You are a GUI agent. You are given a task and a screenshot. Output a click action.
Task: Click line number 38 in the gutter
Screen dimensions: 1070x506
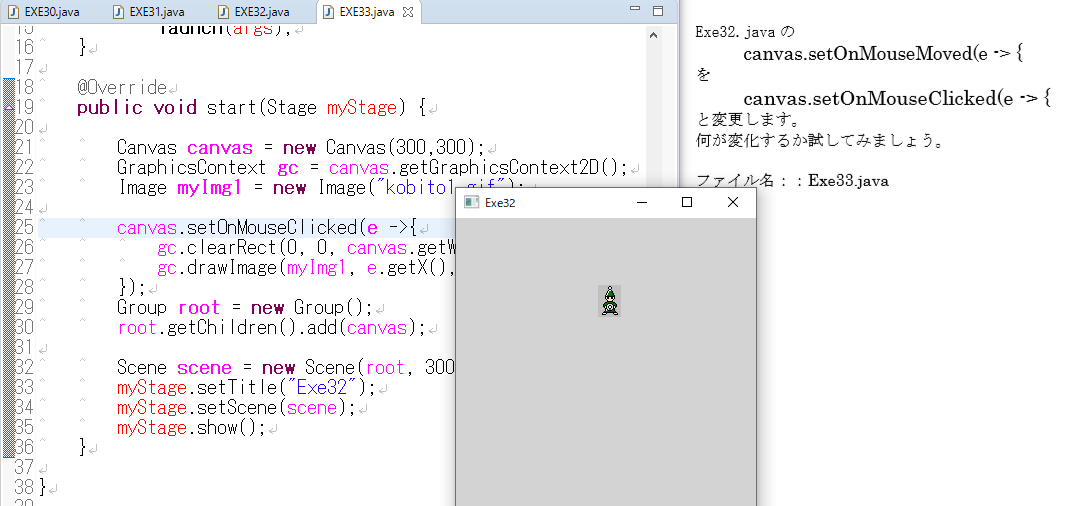[23, 488]
